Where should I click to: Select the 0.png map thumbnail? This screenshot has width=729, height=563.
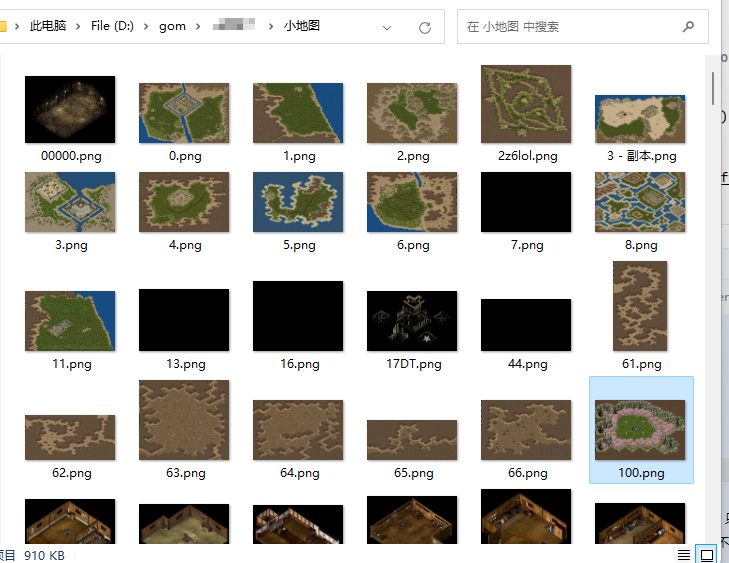coord(184,113)
